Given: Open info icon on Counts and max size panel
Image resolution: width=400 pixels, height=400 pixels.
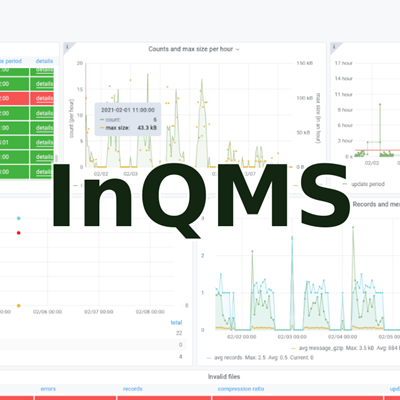Looking at the screenshot, I should click(67, 47).
